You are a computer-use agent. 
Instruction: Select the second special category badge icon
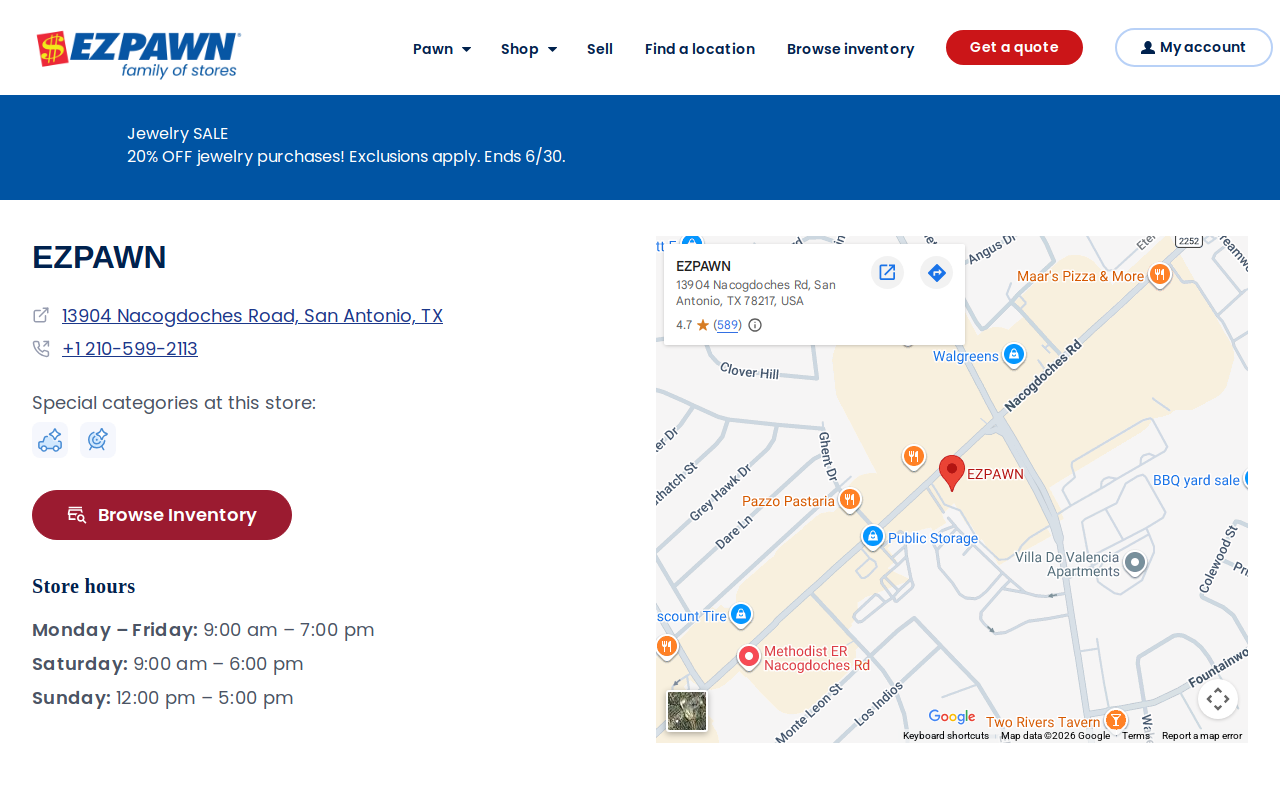coord(98,440)
